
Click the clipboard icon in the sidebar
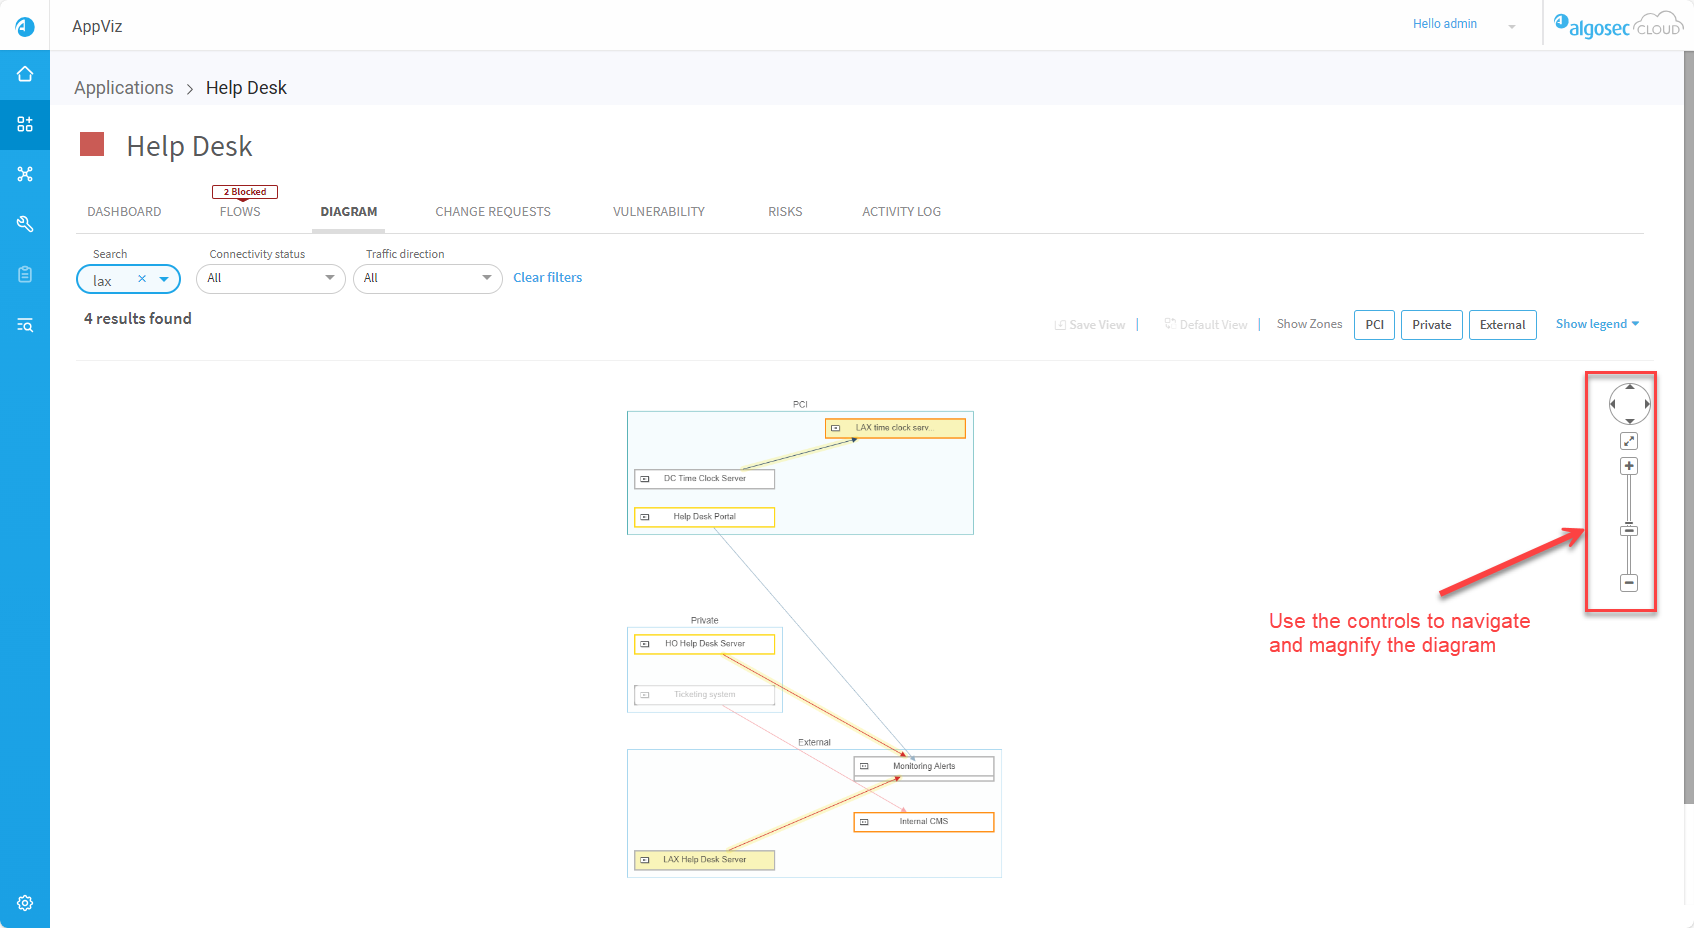click(25, 274)
